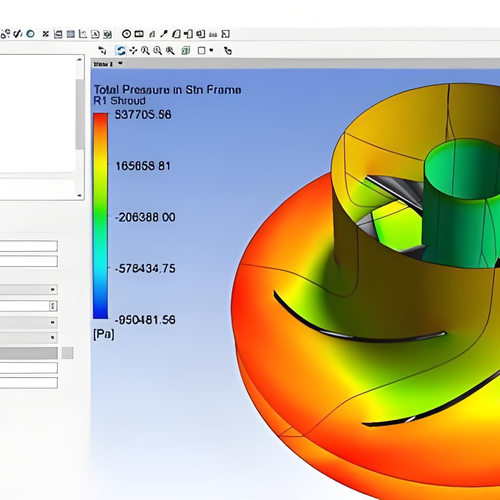Click the blue ring icon in toolbar

pos(30,34)
